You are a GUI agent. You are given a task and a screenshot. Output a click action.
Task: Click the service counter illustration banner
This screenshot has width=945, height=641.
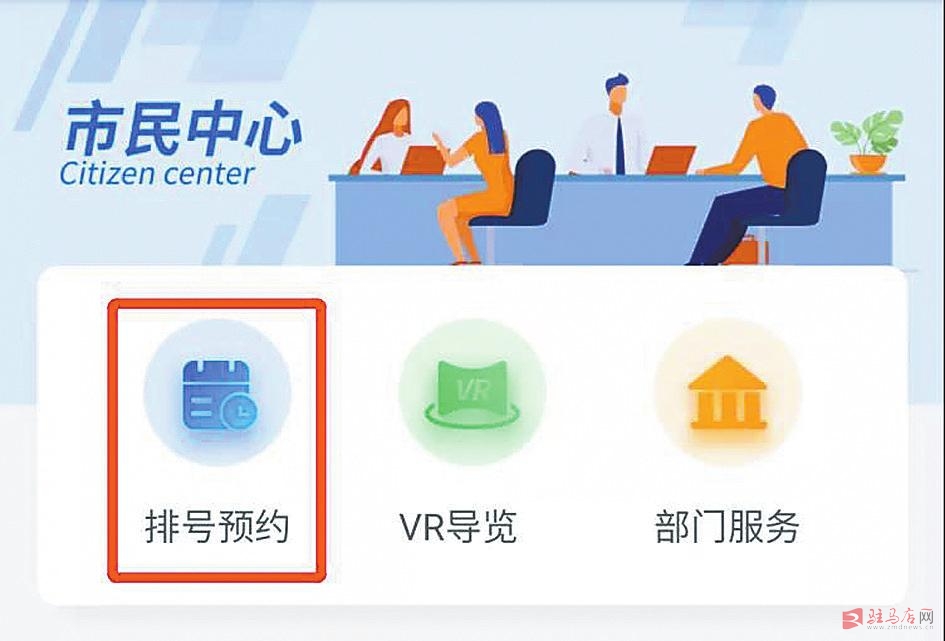616,170
